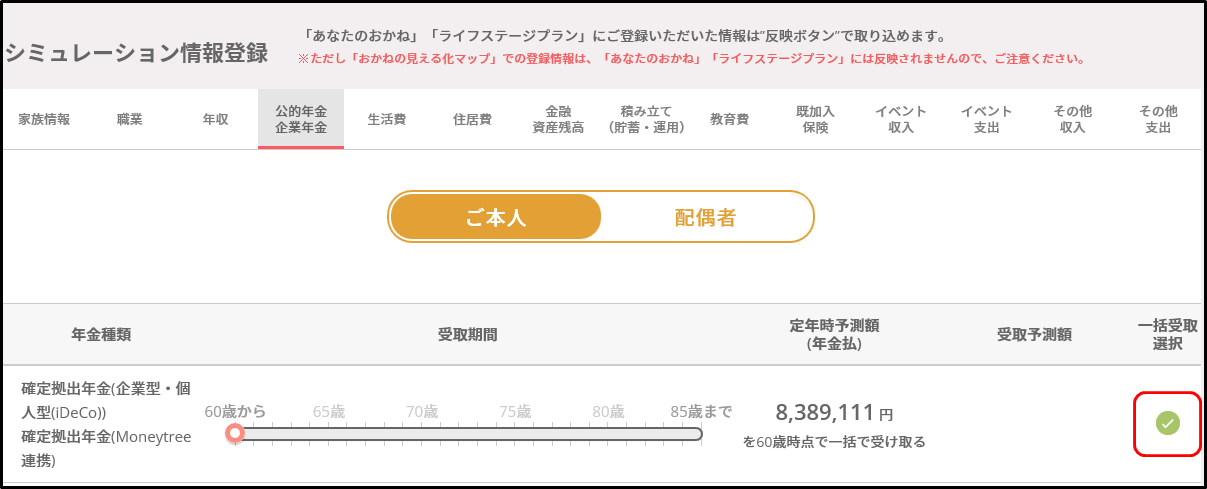
Task: Switch to the 金融資産残高 tab
Action: 558,119
